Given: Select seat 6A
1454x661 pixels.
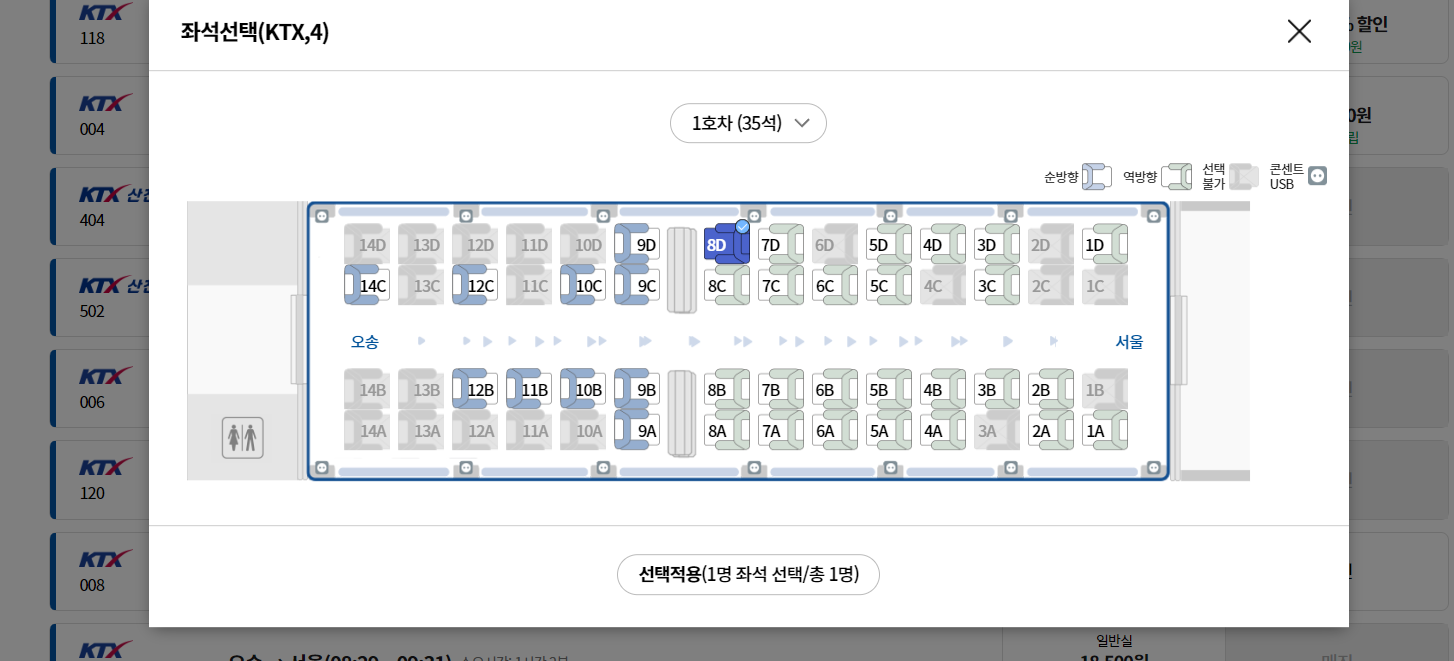Looking at the screenshot, I should (x=835, y=431).
